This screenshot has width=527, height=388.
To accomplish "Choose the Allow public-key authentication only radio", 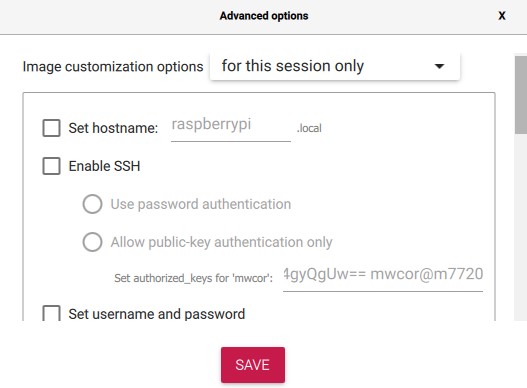I will [x=92, y=242].
